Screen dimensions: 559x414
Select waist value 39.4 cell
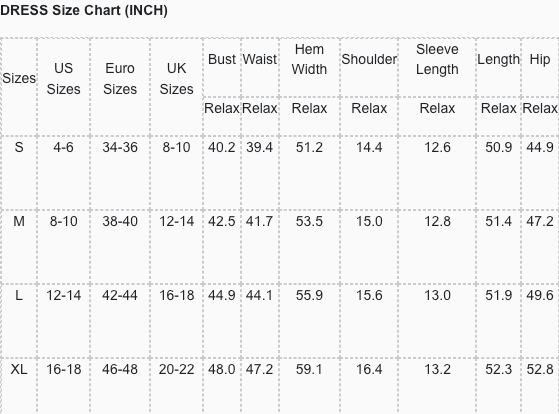click(259, 147)
